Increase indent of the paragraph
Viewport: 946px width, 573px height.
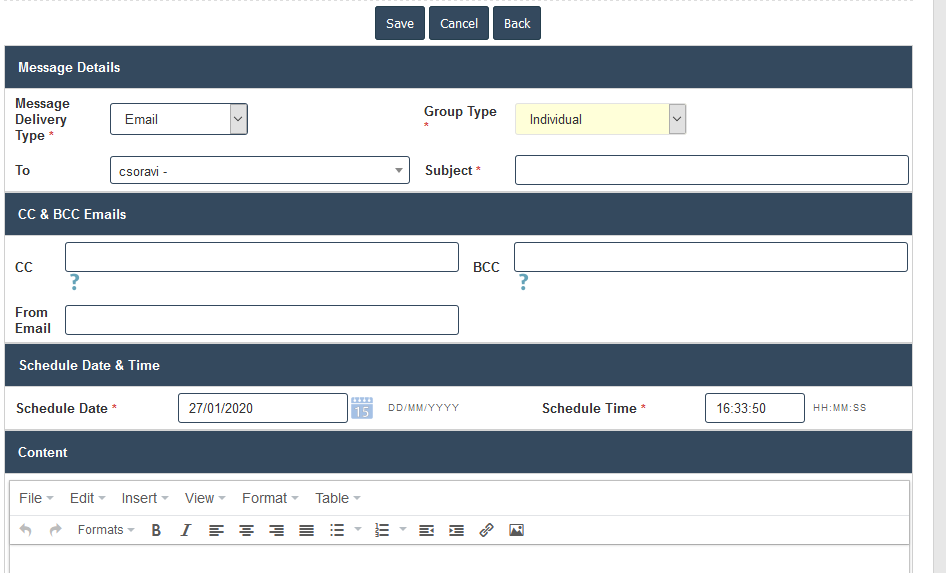tap(456, 530)
